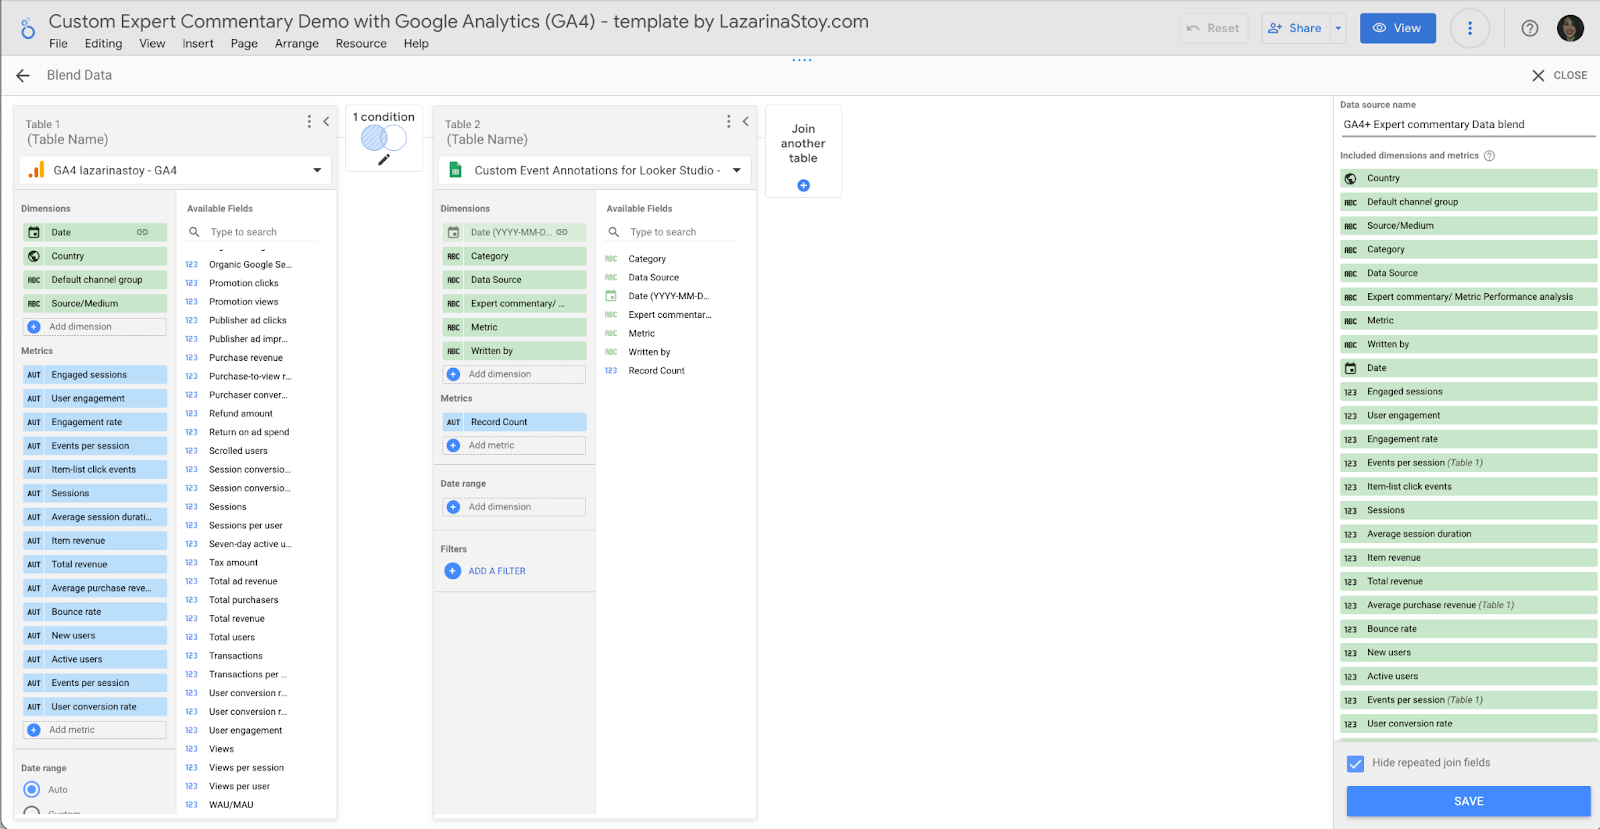Add a date range dimension in Table 2
This screenshot has width=1600, height=829.
514,507
